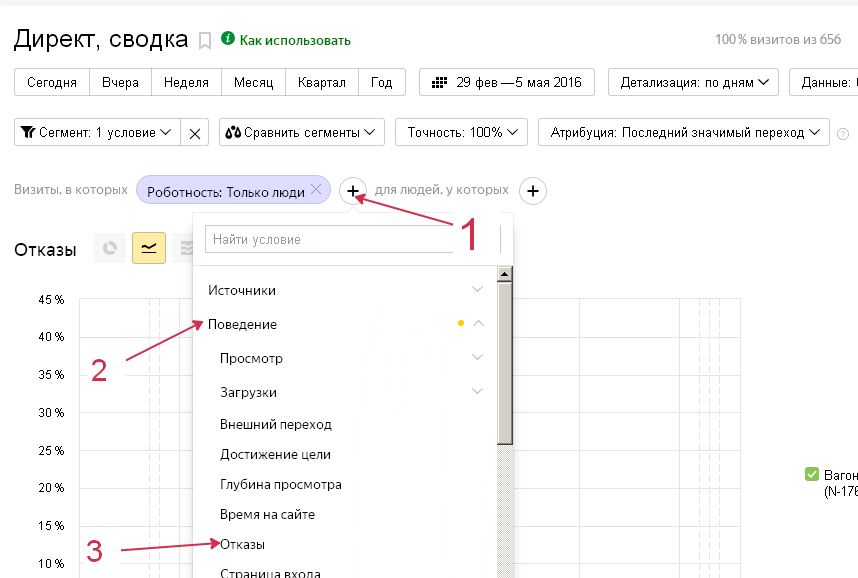Open the attribution dropdown 'Последний значимый переход'
The width and height of the screenshot is (858, 578).
pyautogui.click(x=684, y=132)
